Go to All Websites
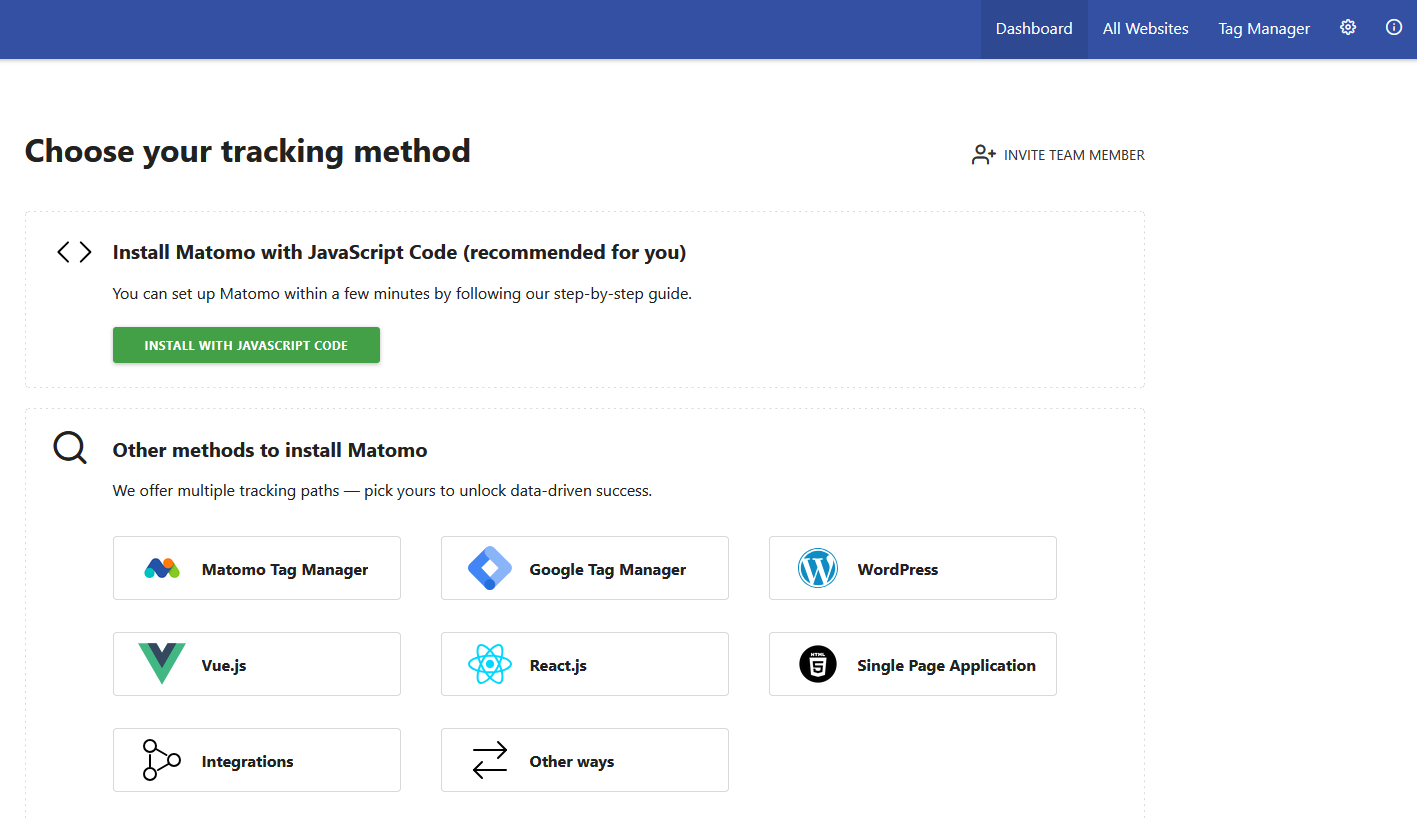Image resolution: width=1417 pixels, height=818 pixels. 1146,29
